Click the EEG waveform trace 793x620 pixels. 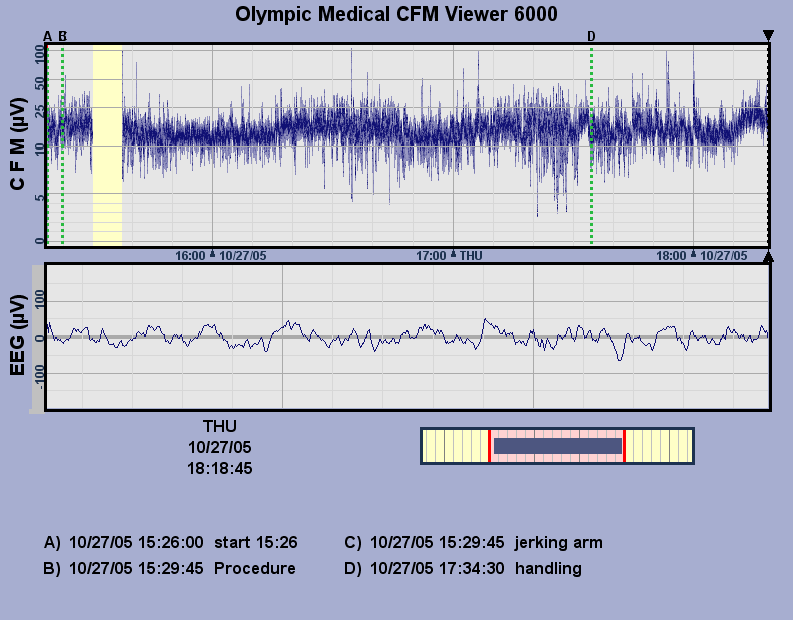(x=408, y=337)
